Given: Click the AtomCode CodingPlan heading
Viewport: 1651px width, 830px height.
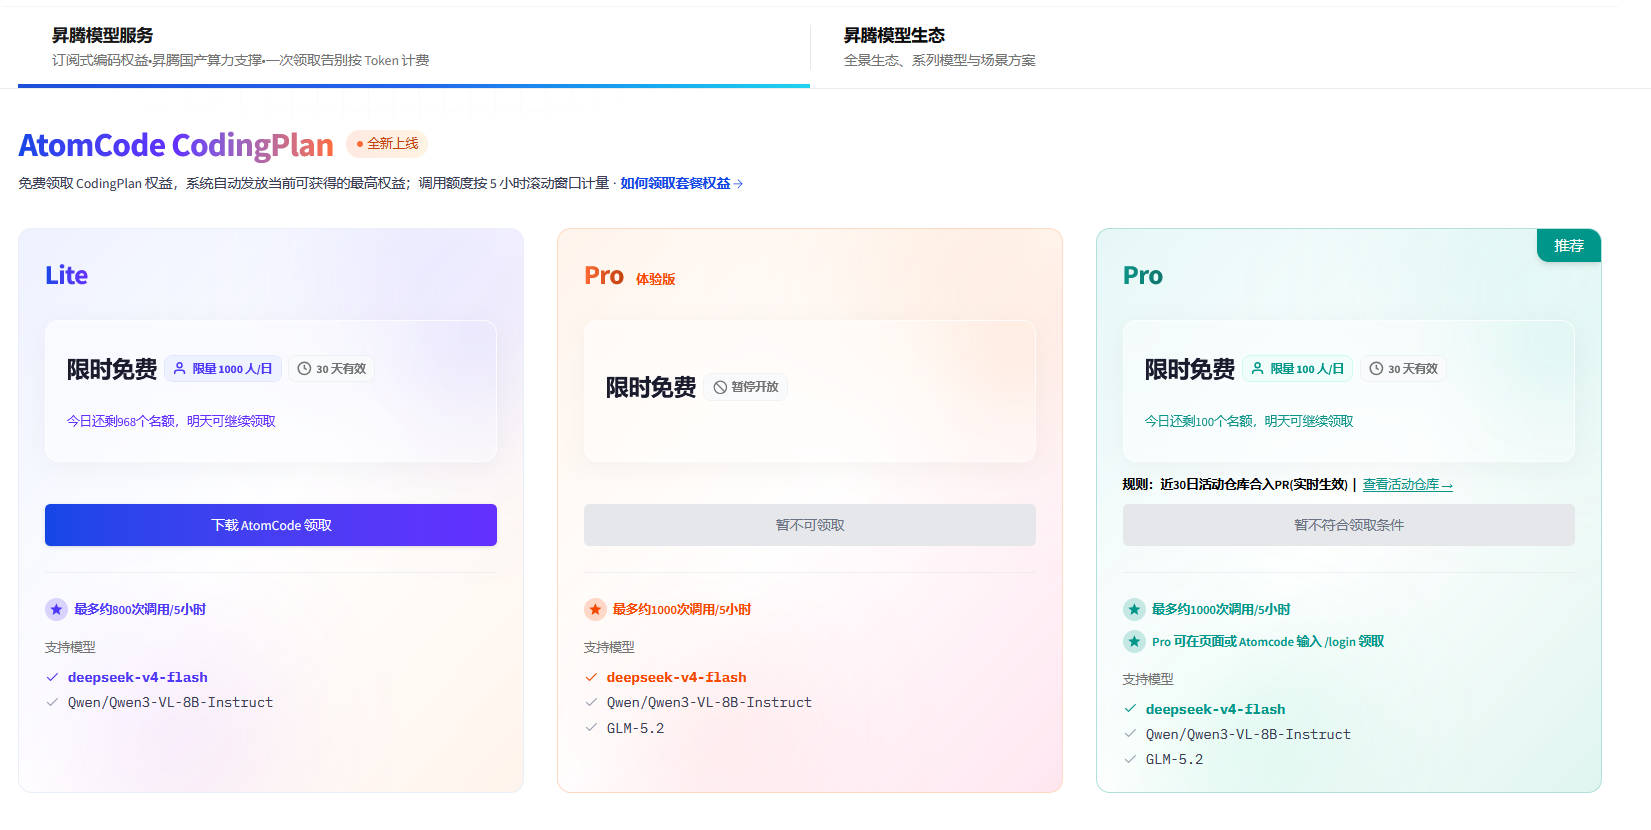Looking at the screenshot, I should tap(176, 145).
